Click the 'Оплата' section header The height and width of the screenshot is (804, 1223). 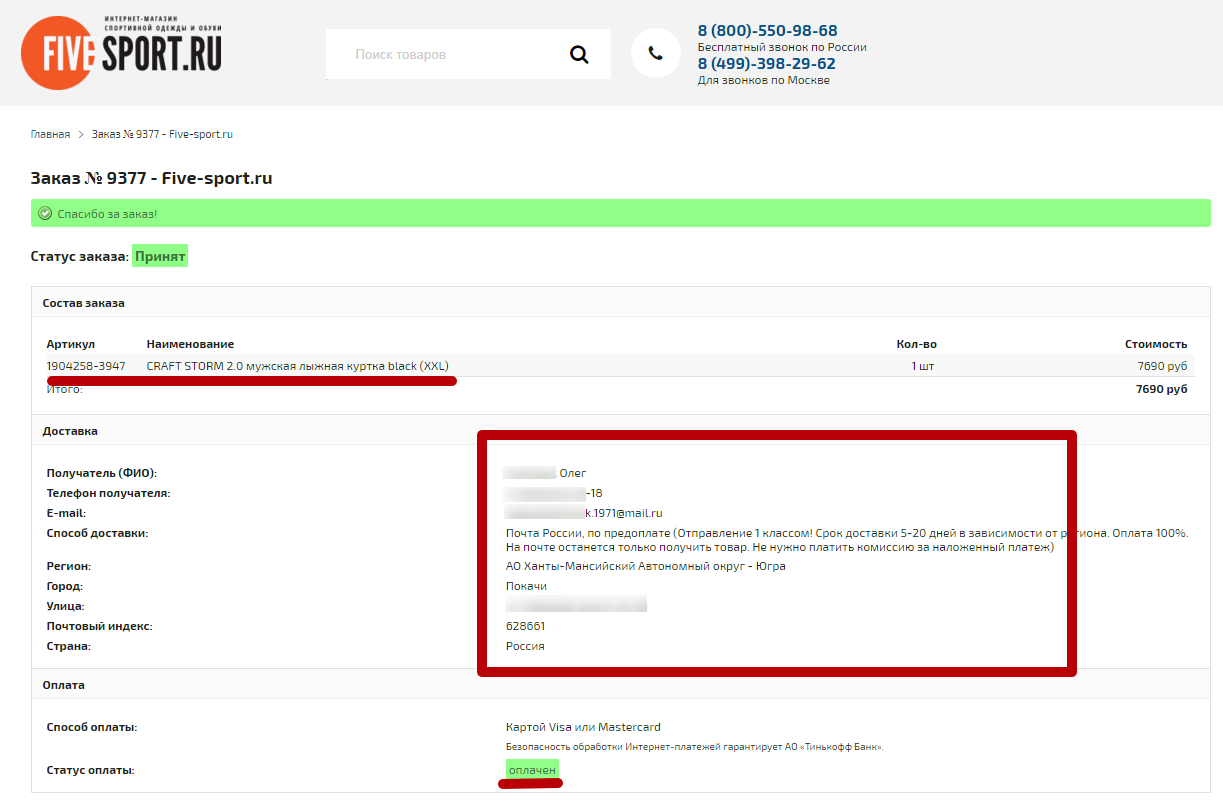click(64, 685)
